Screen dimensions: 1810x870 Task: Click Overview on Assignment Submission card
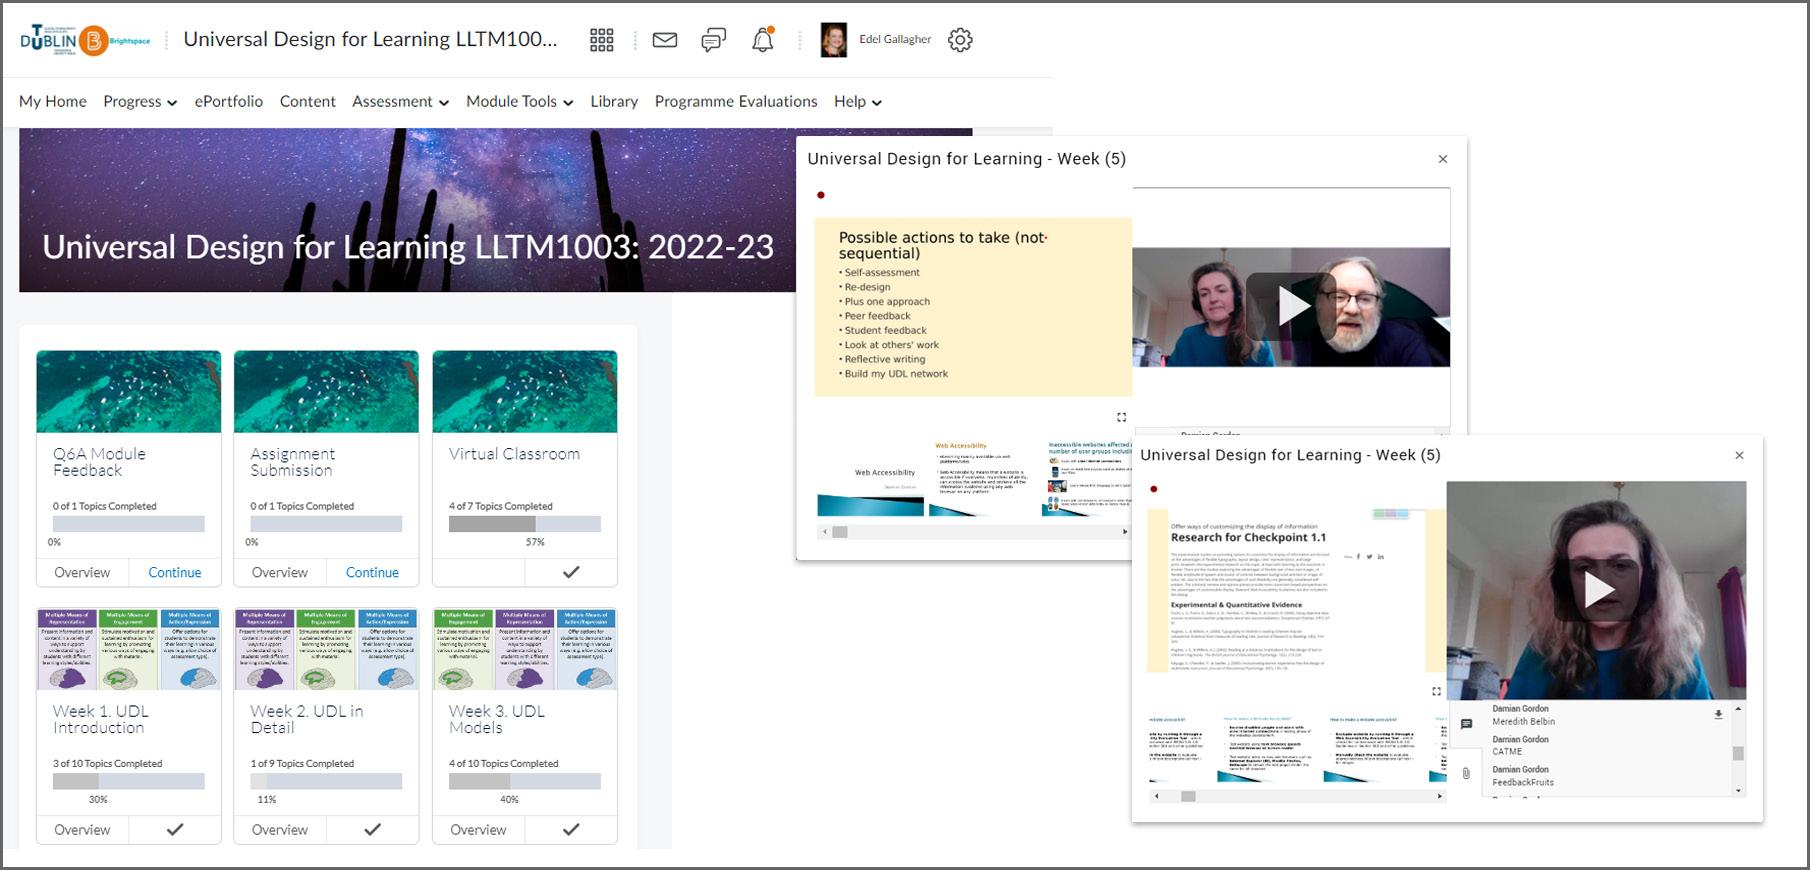click(x=280, y=572)
